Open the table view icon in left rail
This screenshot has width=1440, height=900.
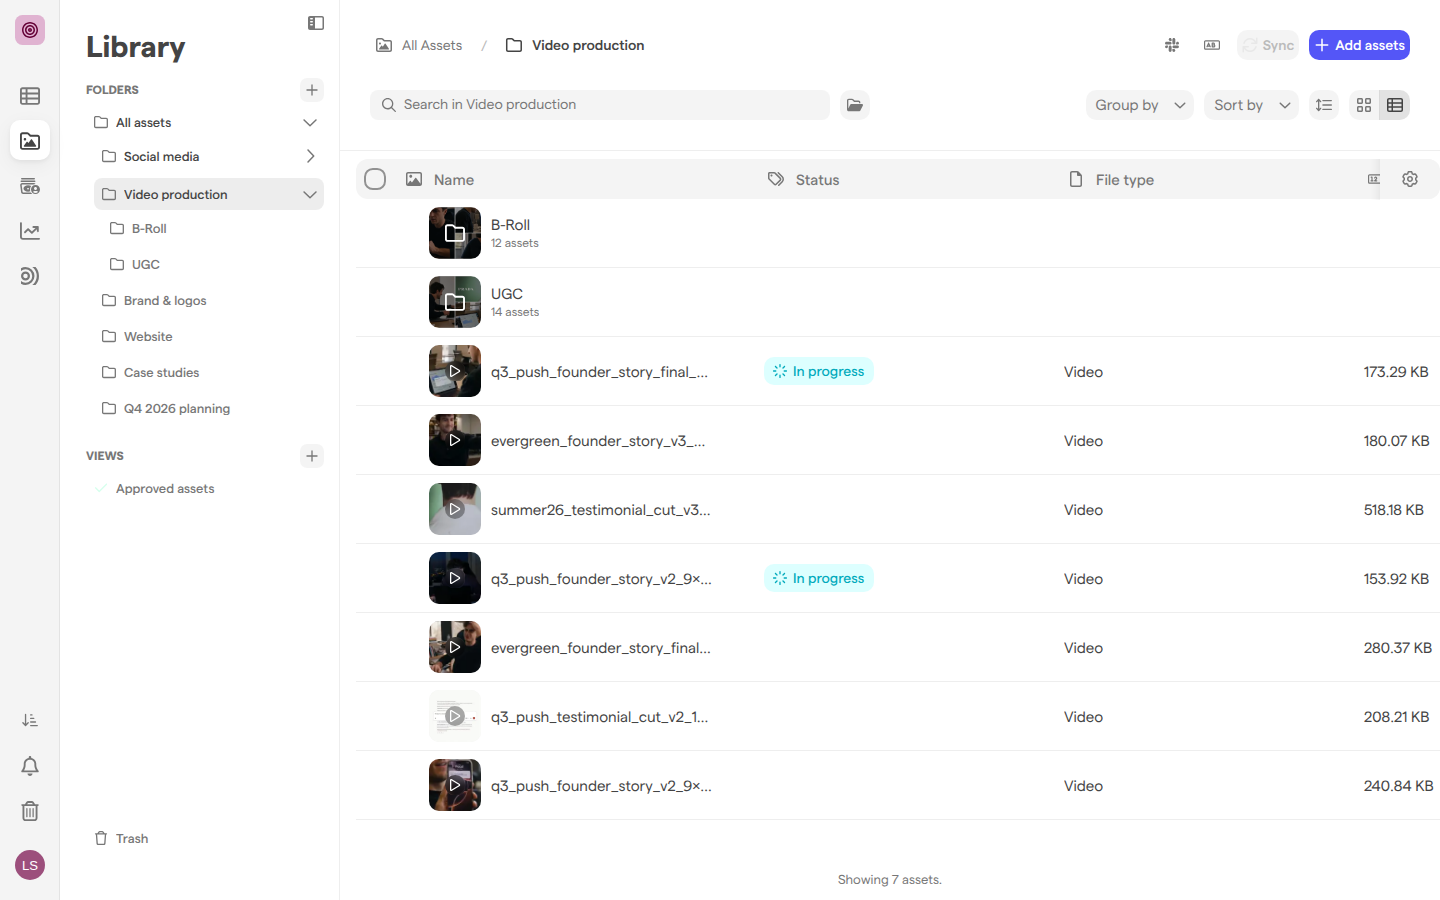(30, 96)
